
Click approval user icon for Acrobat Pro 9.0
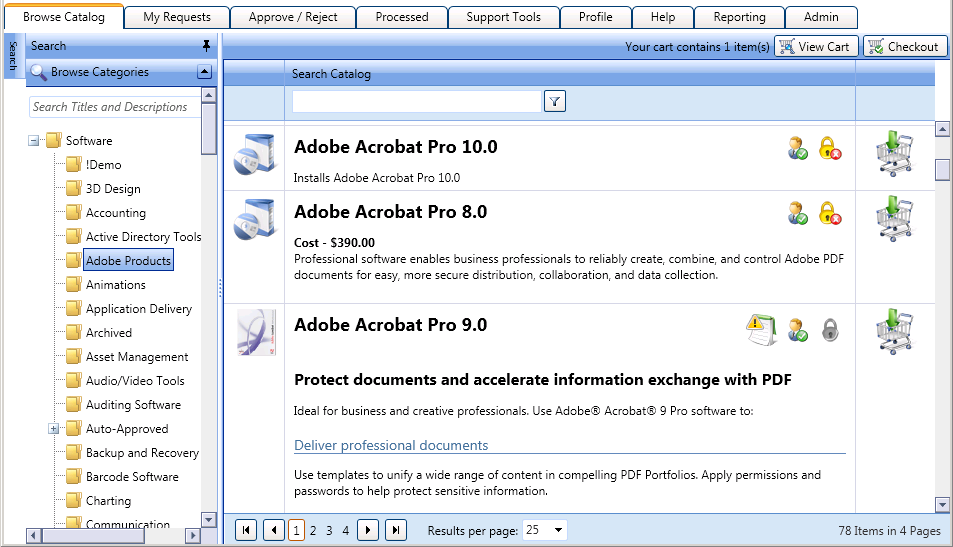pyautogui.click(x=797, y=330)
